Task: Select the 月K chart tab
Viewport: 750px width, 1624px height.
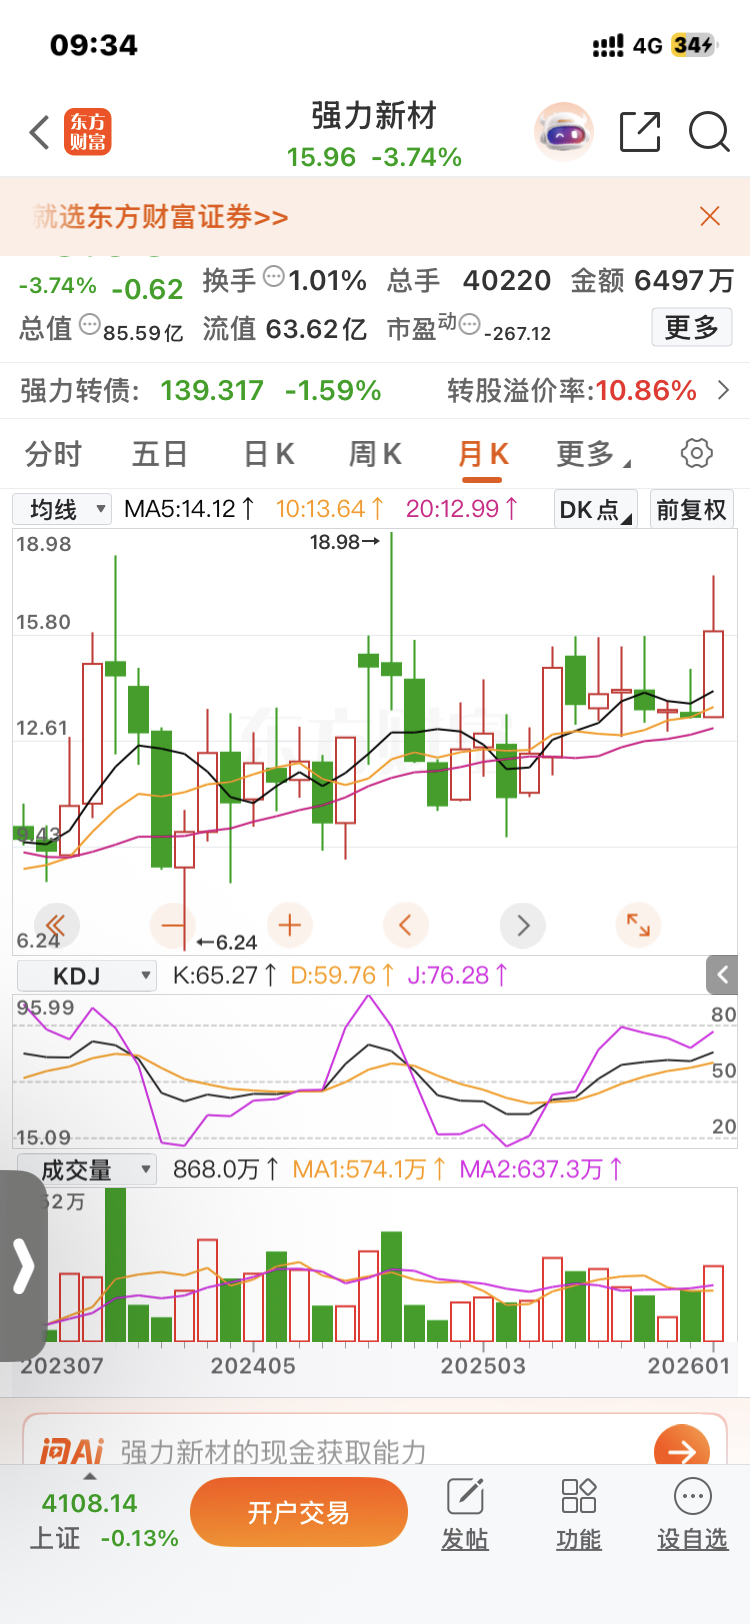Action: [x=483, y=454]
